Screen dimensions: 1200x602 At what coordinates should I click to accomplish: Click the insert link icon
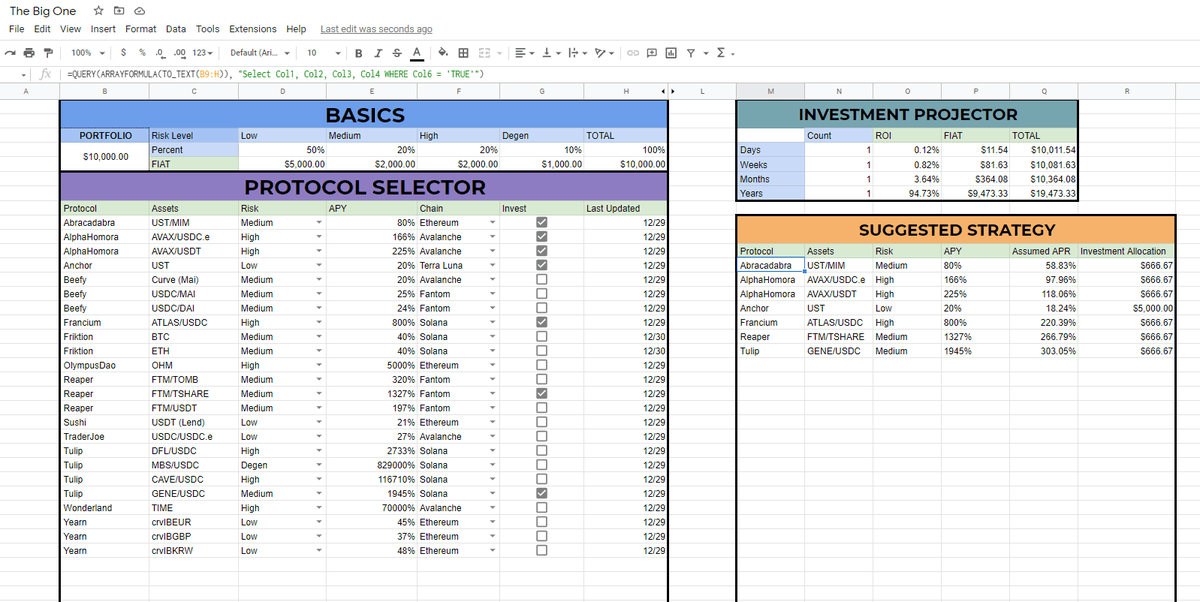(633, 52)
